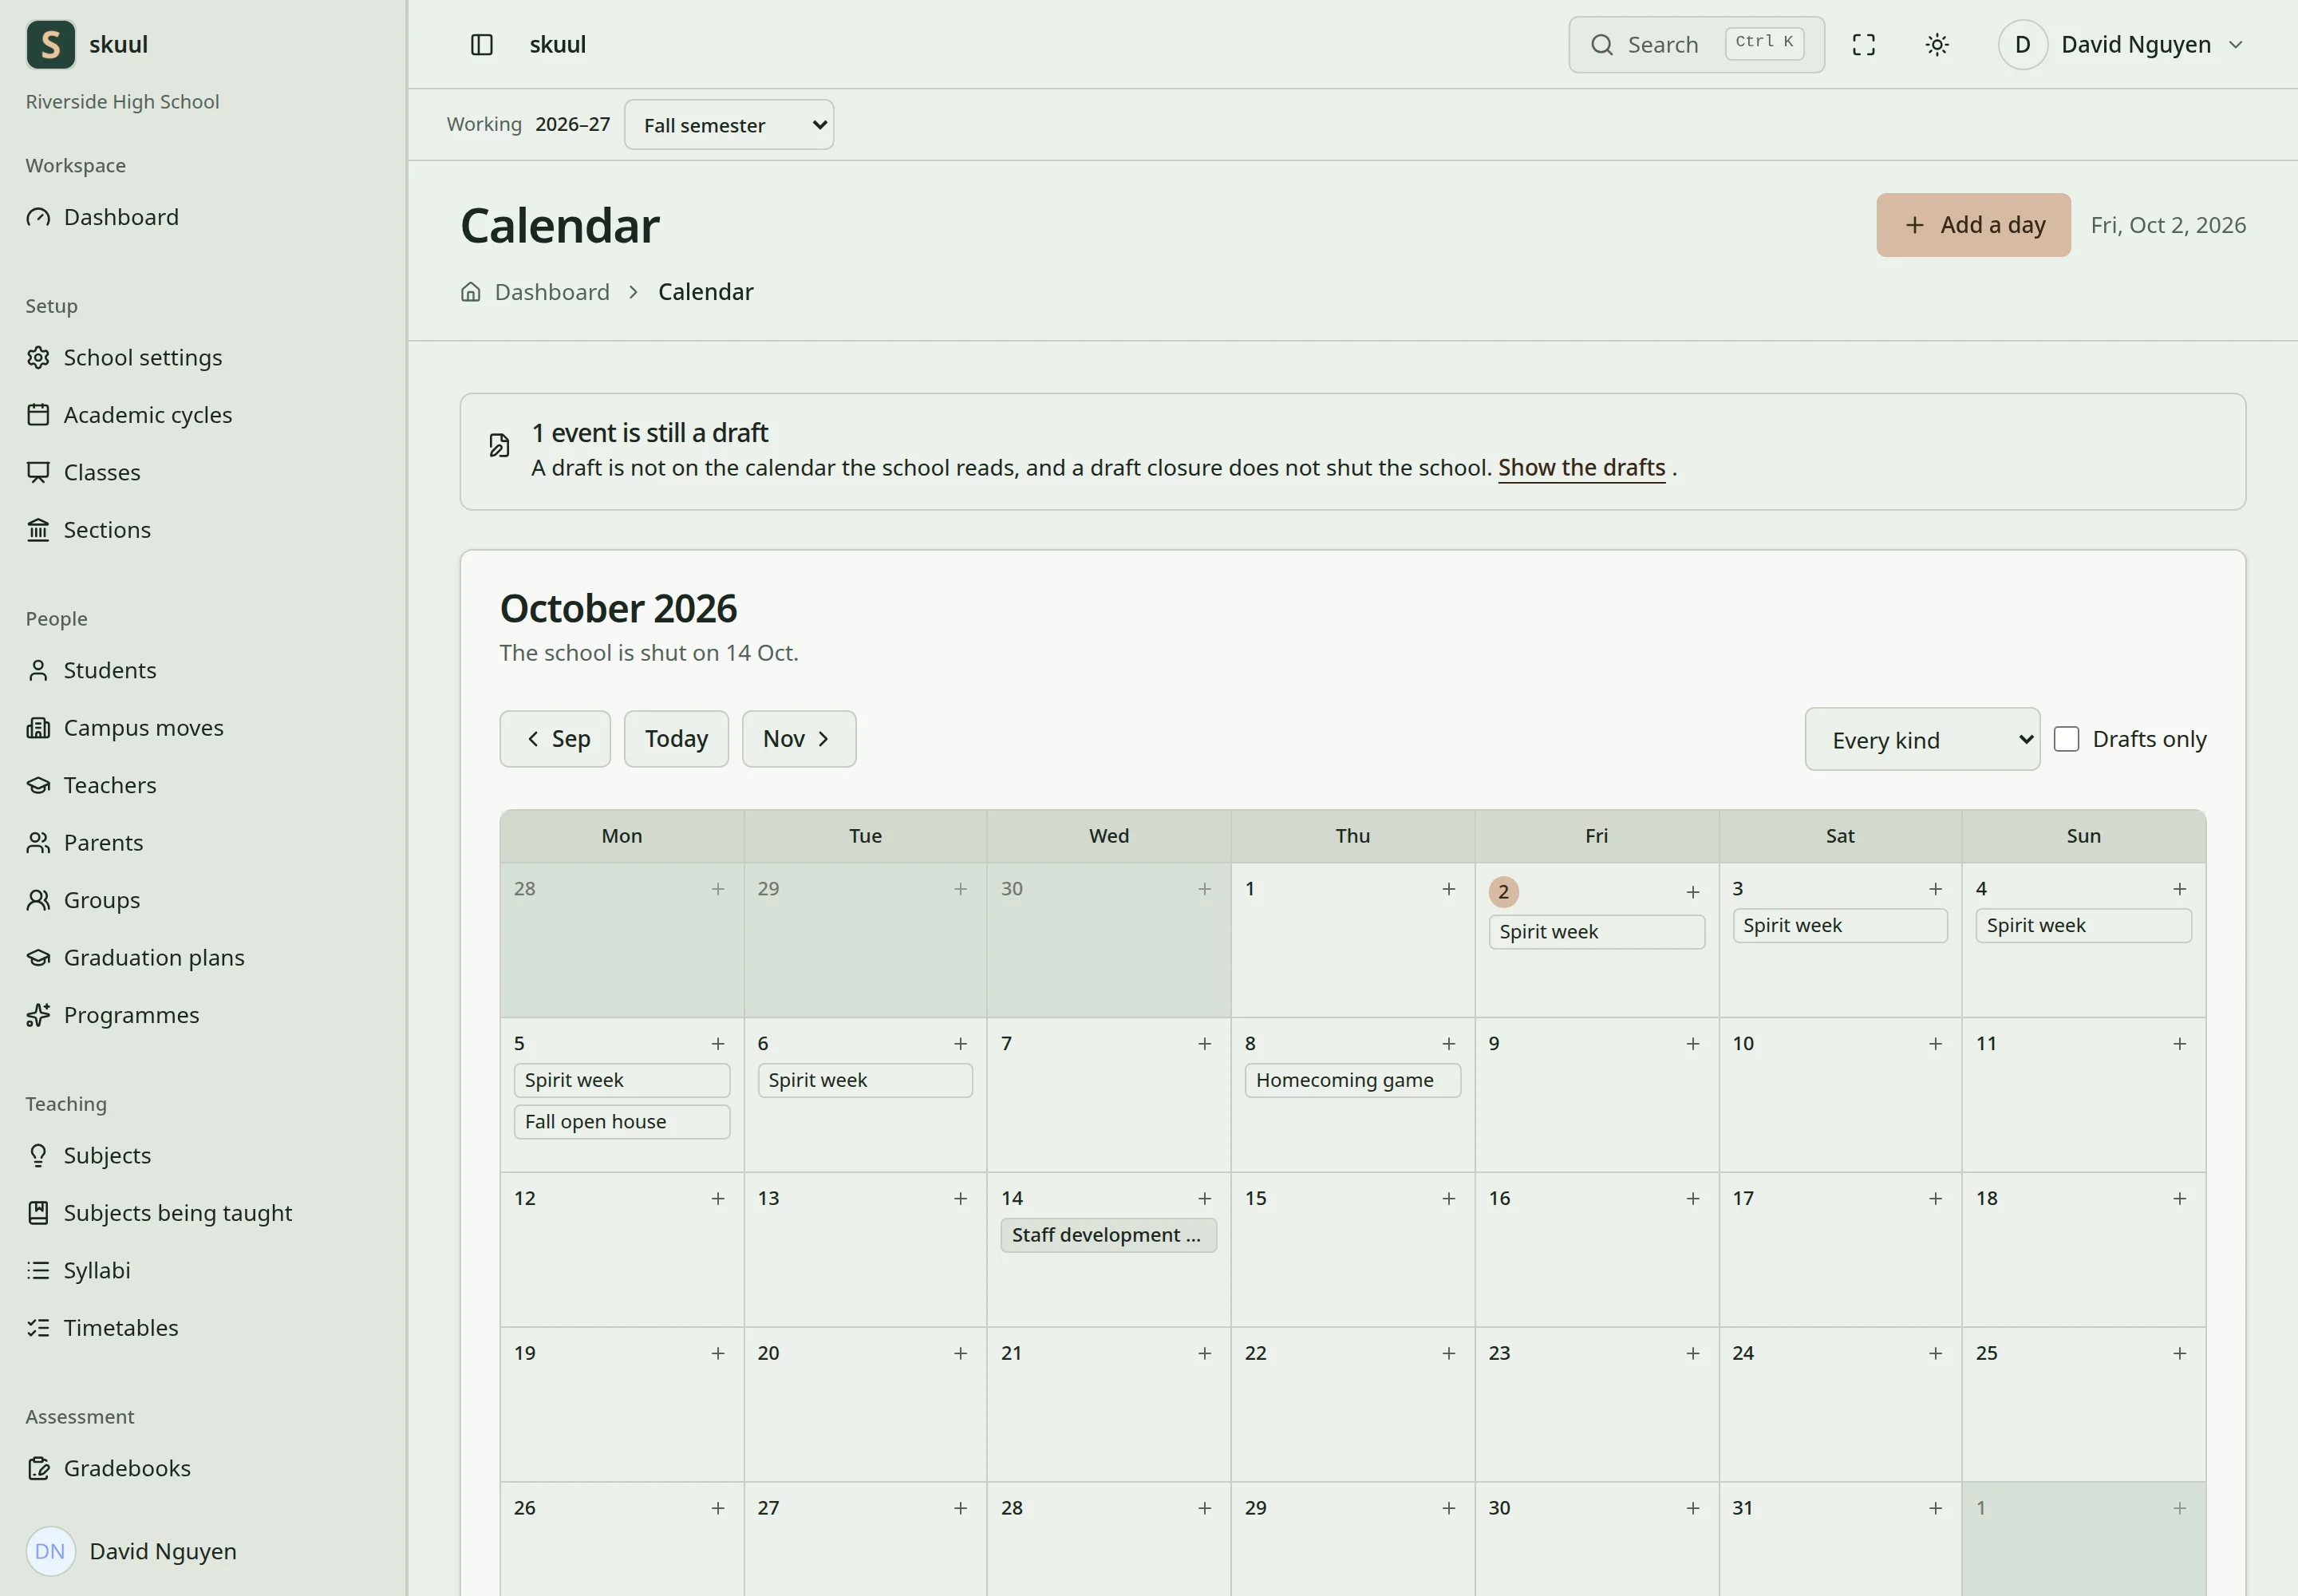Viewport: 2298px width, 1596px height.
Task: Switch light/dark theme sun icon
Action: [x=1937, y=45]
